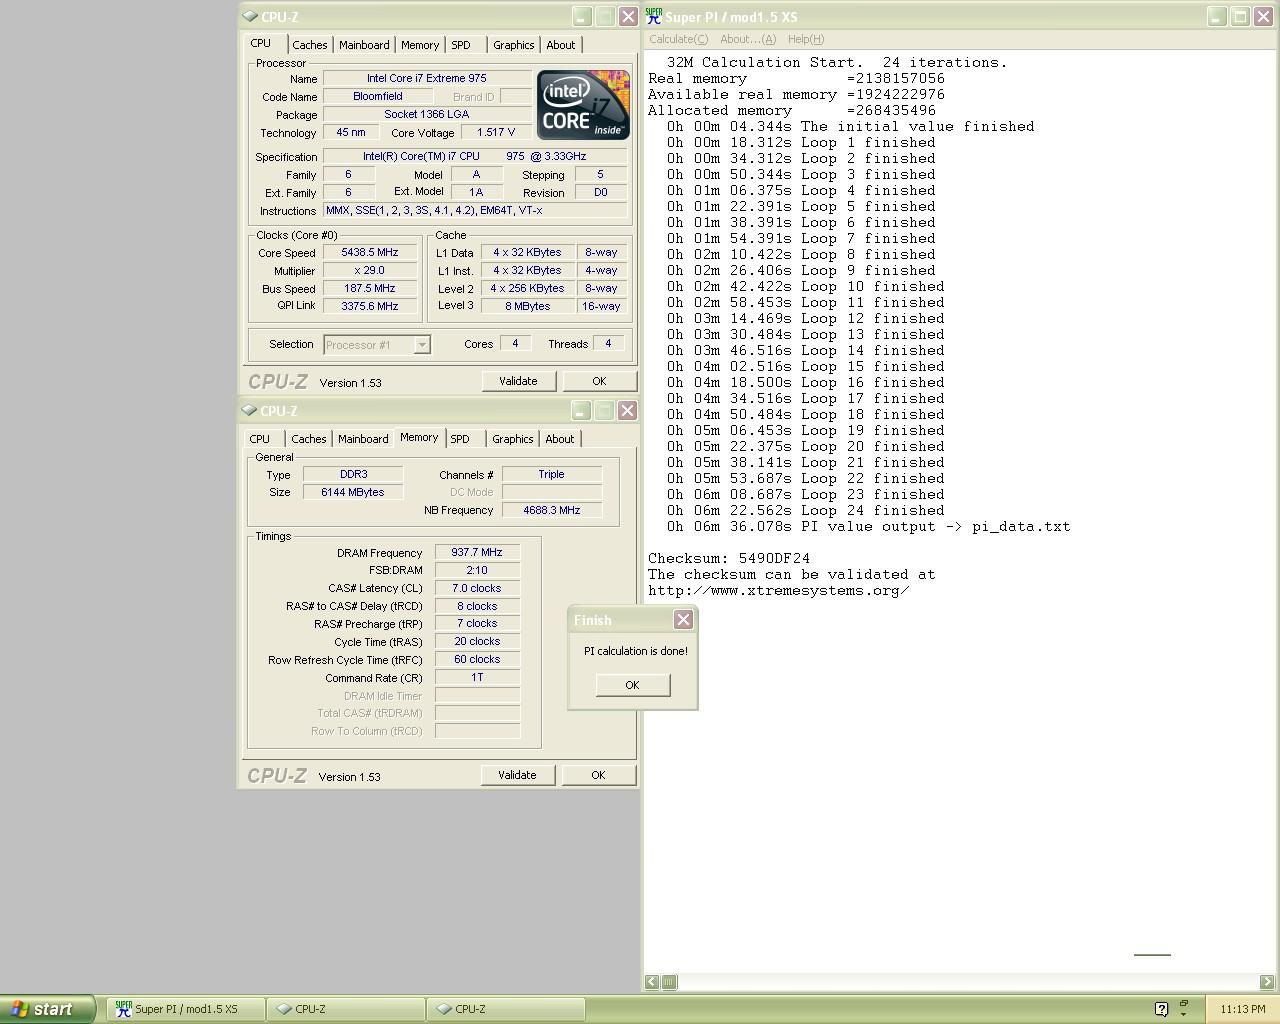1280x1024 pixels.
Task: Click the bottom CPU-Z window title icon
Action: click(249, 411)
